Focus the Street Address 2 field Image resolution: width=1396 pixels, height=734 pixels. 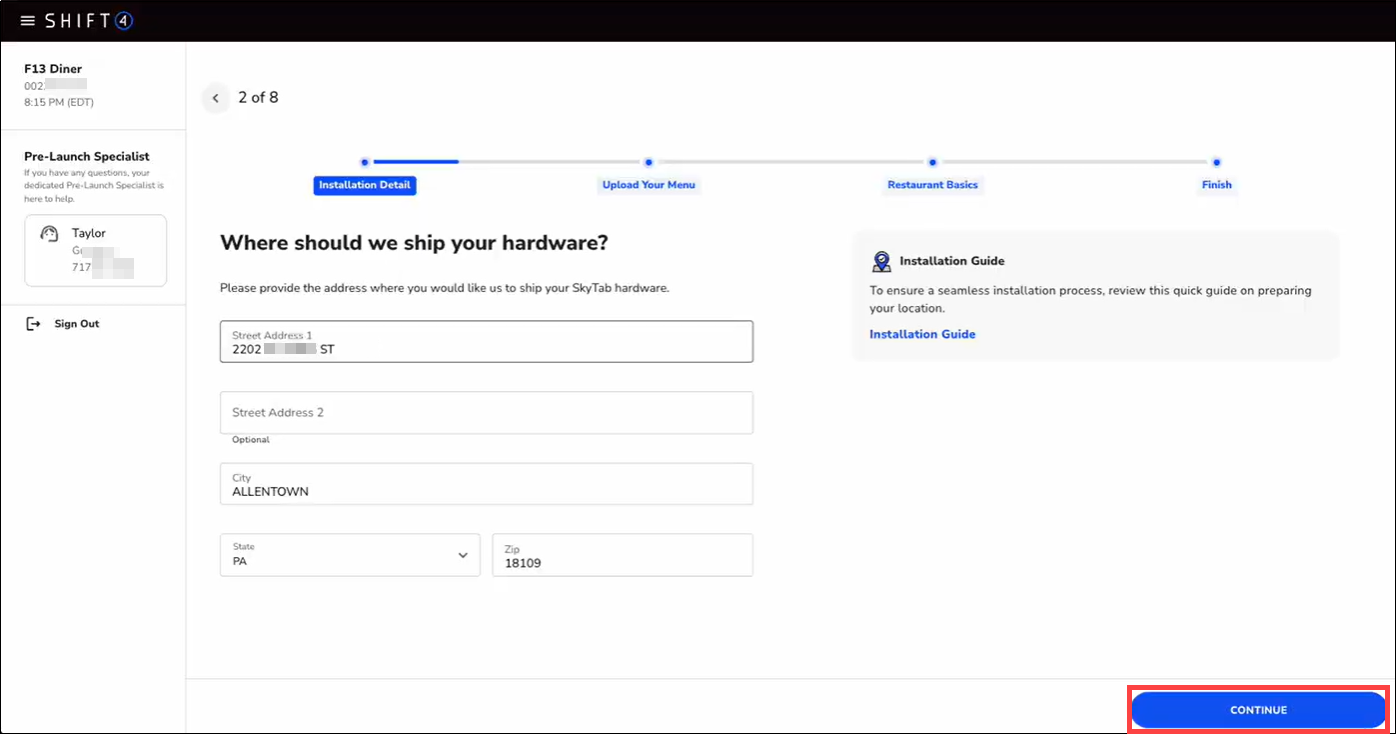(486, 413)
